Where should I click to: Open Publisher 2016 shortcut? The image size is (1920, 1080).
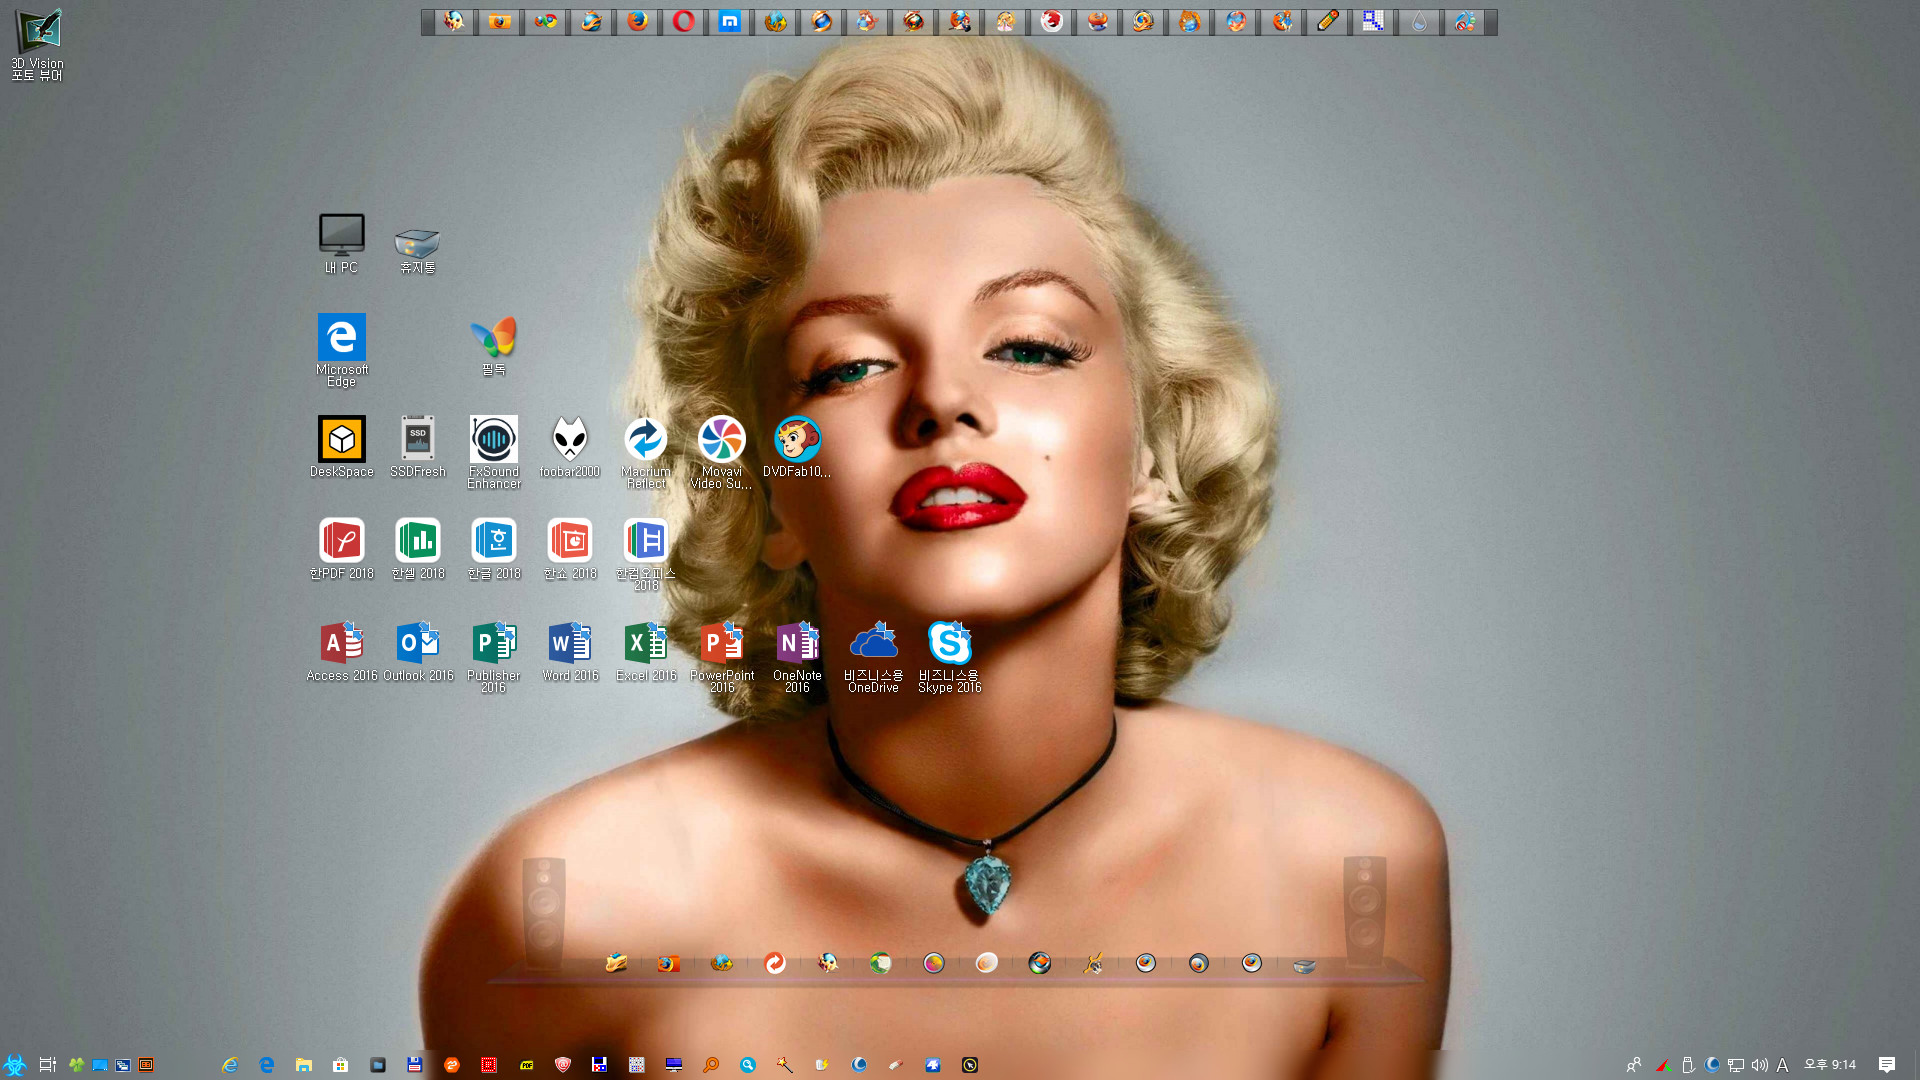(494, 656)
